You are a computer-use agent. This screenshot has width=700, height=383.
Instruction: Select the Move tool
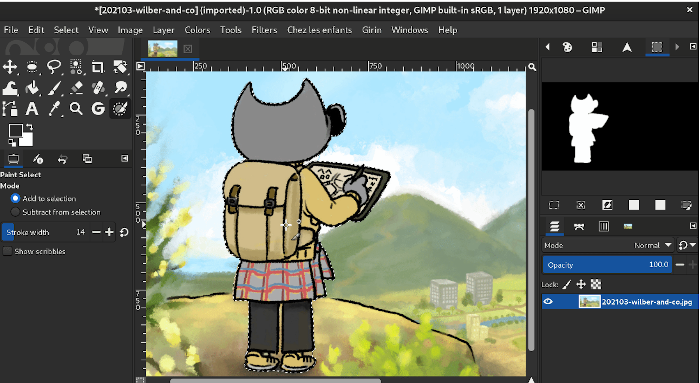[x=10, y=67]
